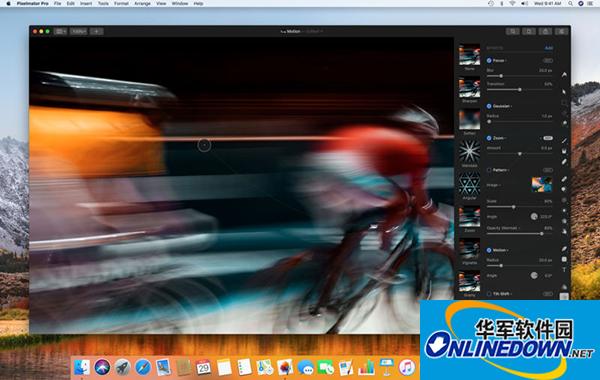
Task: Select the Paint brush tool
Action: point(564,140)
